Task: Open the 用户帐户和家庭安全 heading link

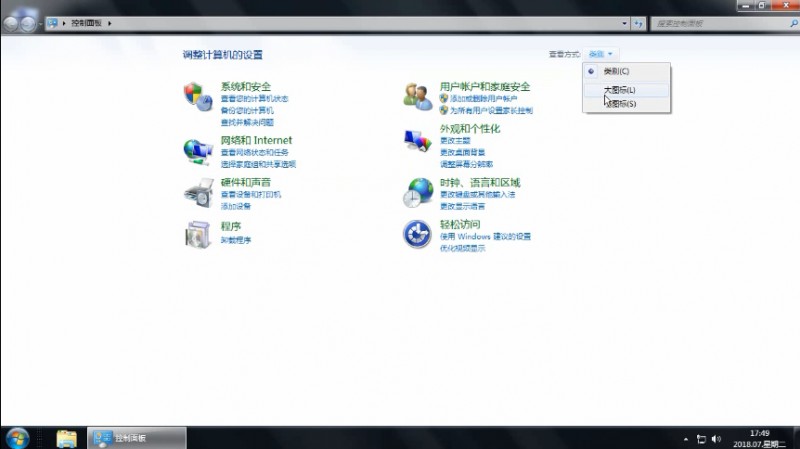Action: pyautogui.click(x=485, y=87)
